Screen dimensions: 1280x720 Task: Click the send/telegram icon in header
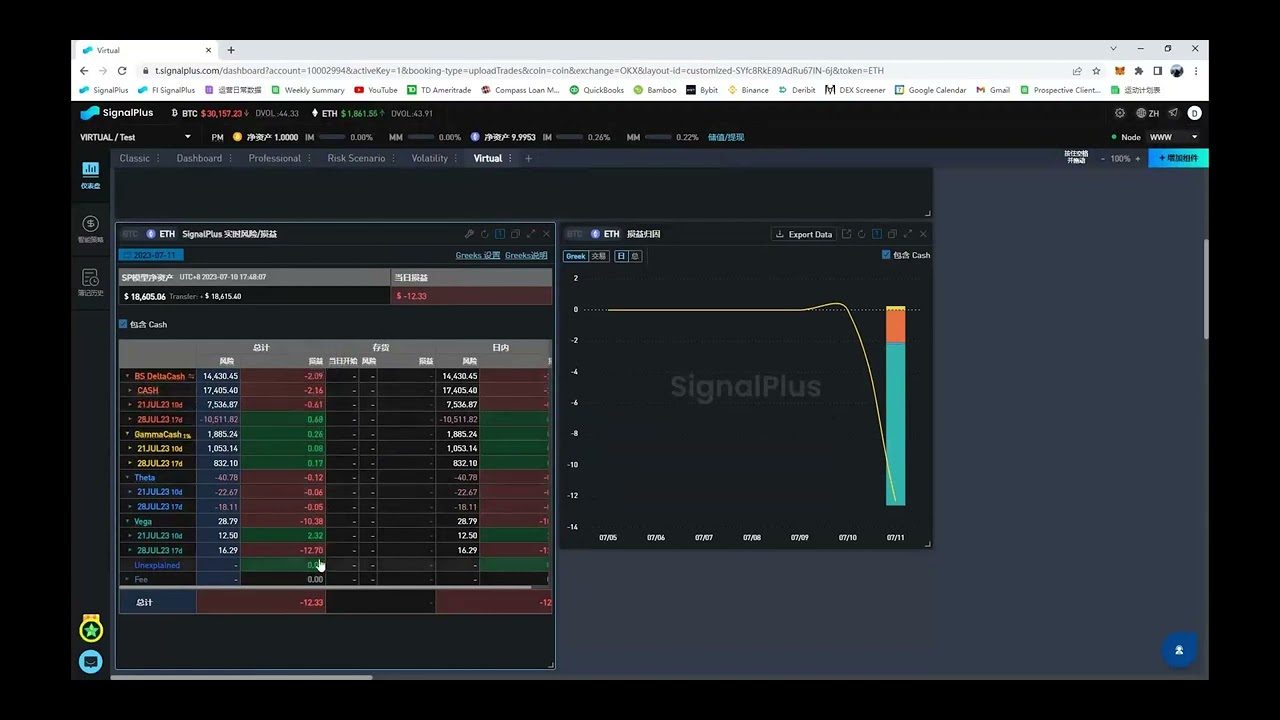point(1173,113)
